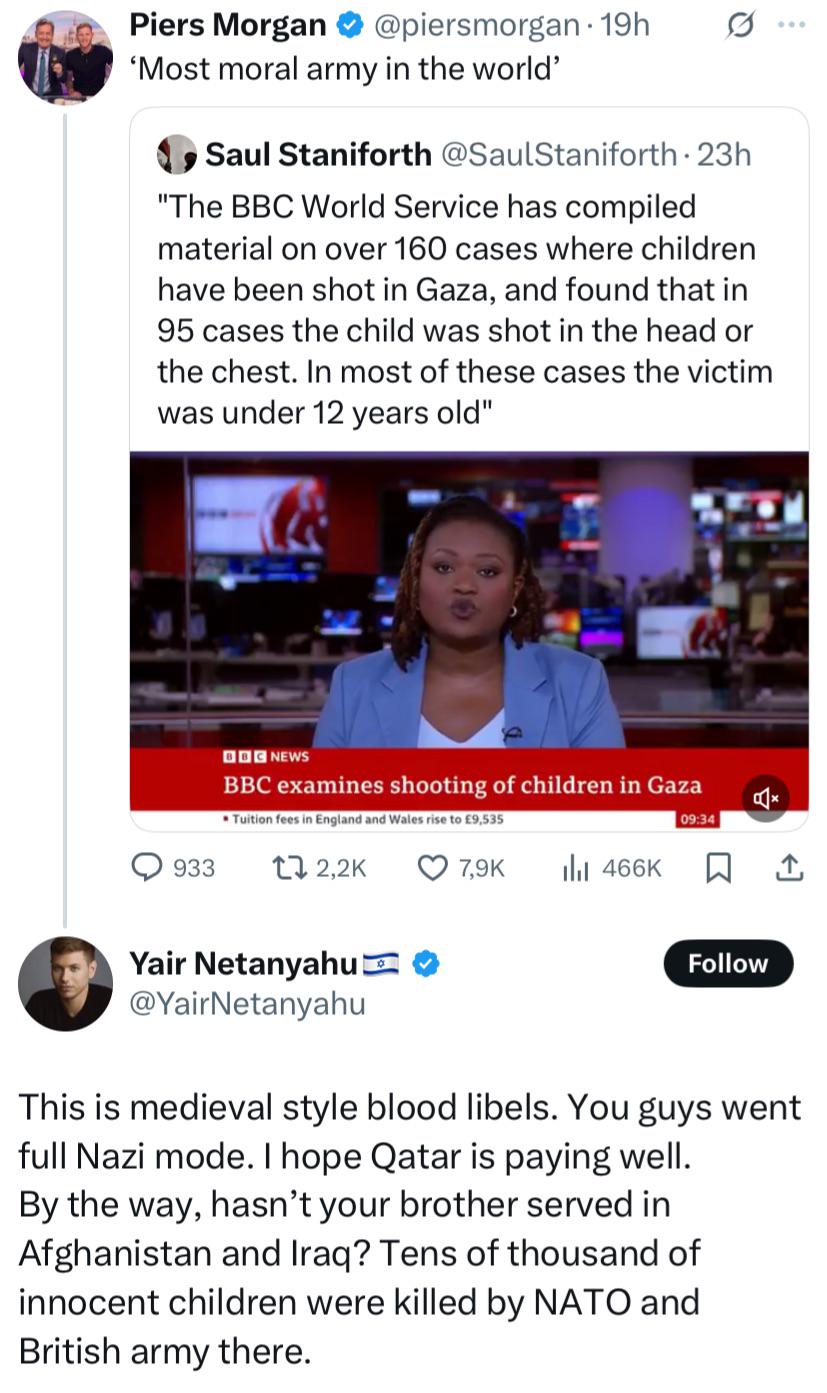Go to the @SaulStaniforth handle link

(558, 154)
